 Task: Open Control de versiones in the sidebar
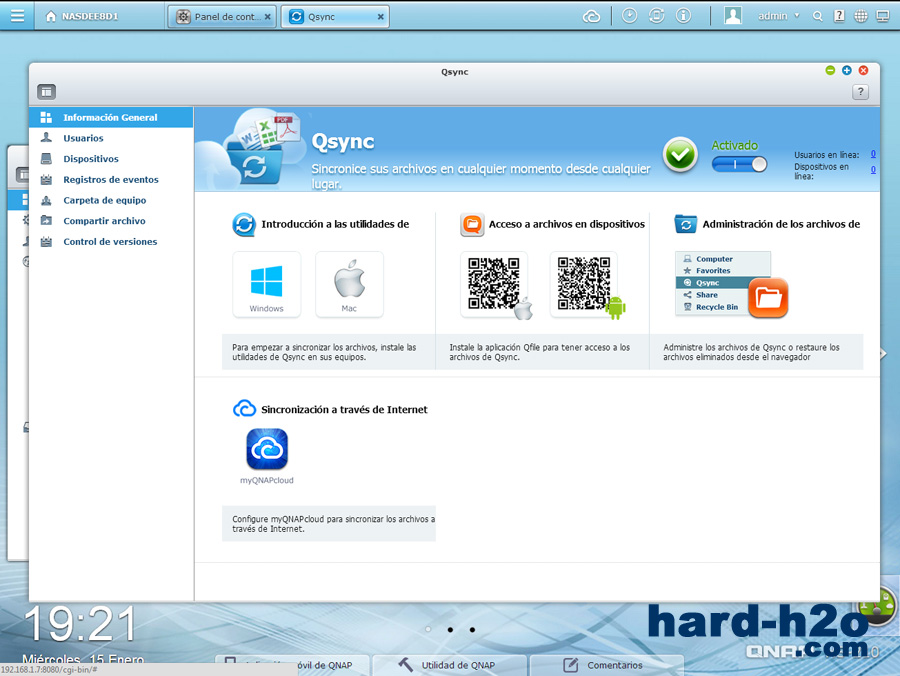(x=111, y=242)
